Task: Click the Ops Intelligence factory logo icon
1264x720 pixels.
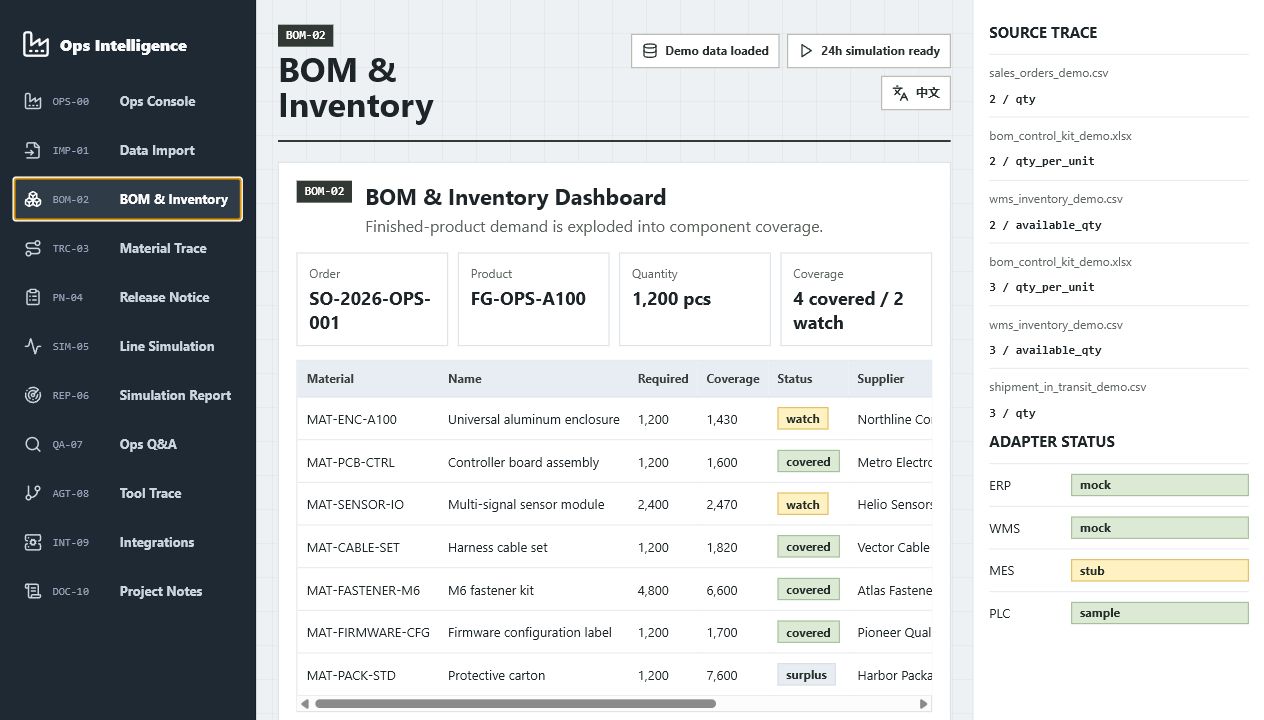Action: pyautogui.click(x=36, y=44)
